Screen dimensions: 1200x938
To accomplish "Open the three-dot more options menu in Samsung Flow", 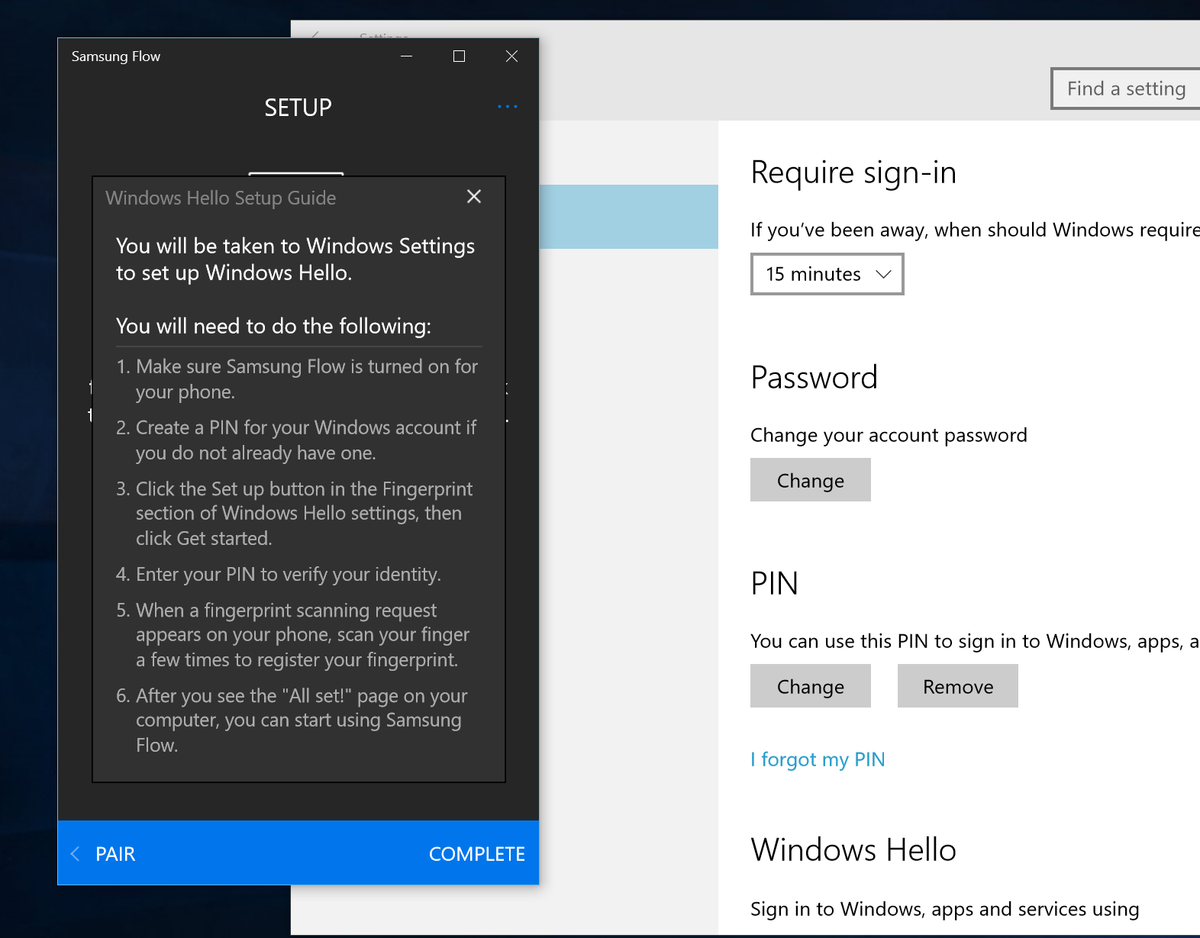I will point(508,107).
